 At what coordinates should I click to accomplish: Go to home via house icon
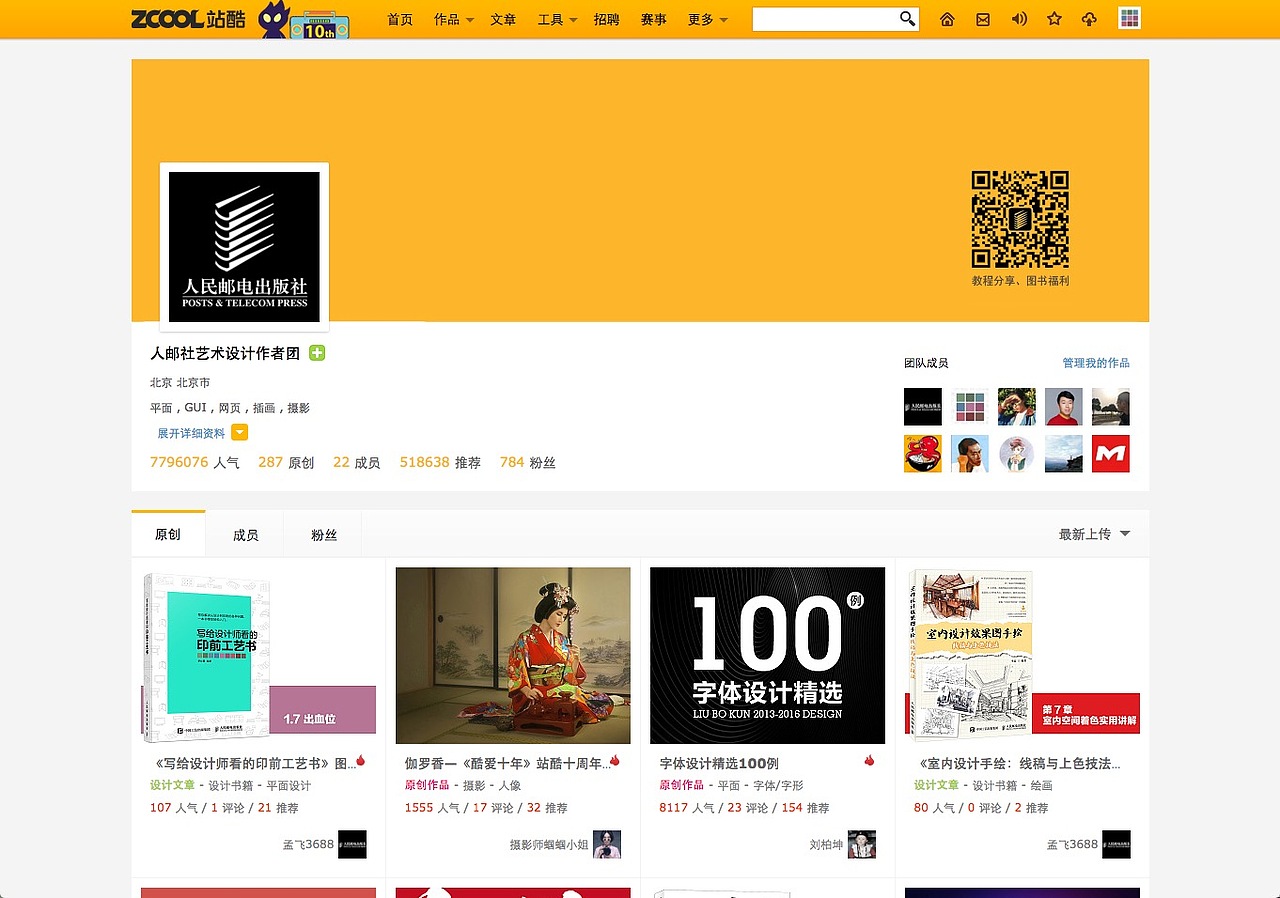pyautogui.click(x=947, y=19)
